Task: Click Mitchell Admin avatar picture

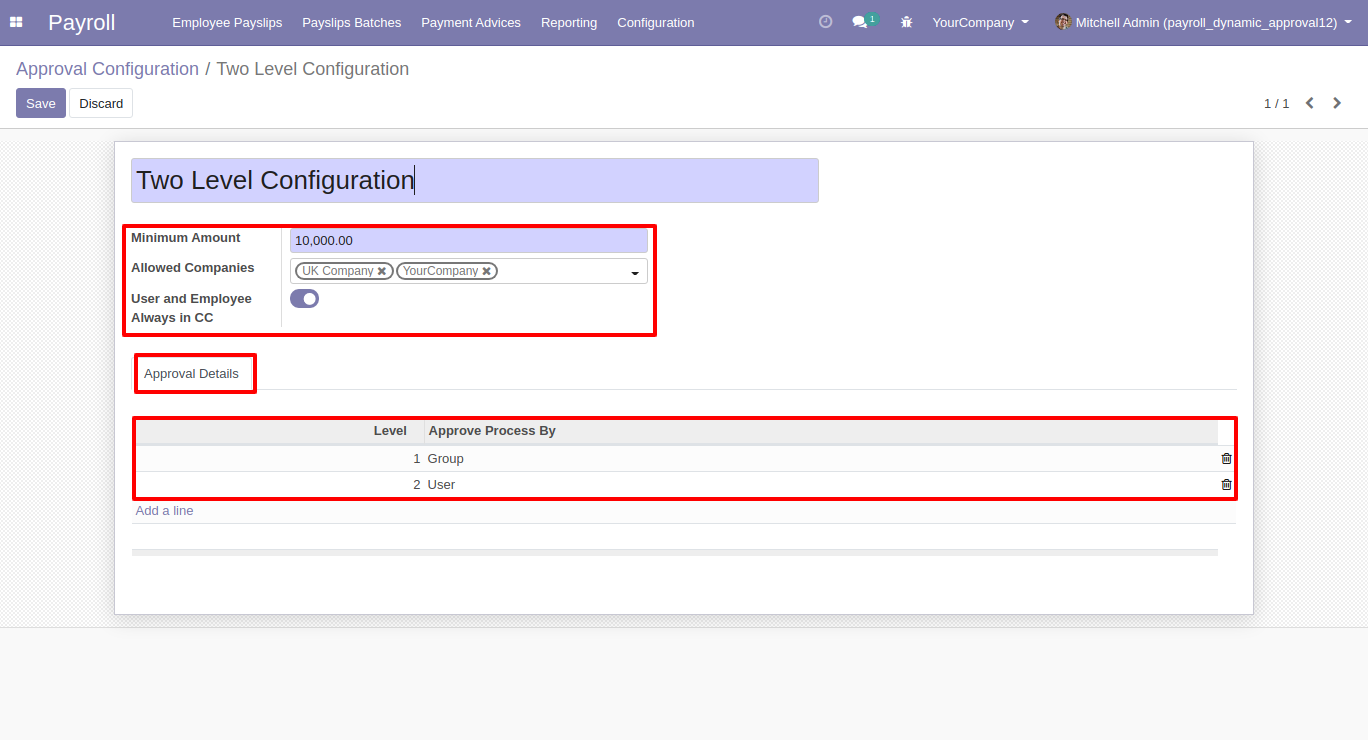Action: coord(1063,22)
